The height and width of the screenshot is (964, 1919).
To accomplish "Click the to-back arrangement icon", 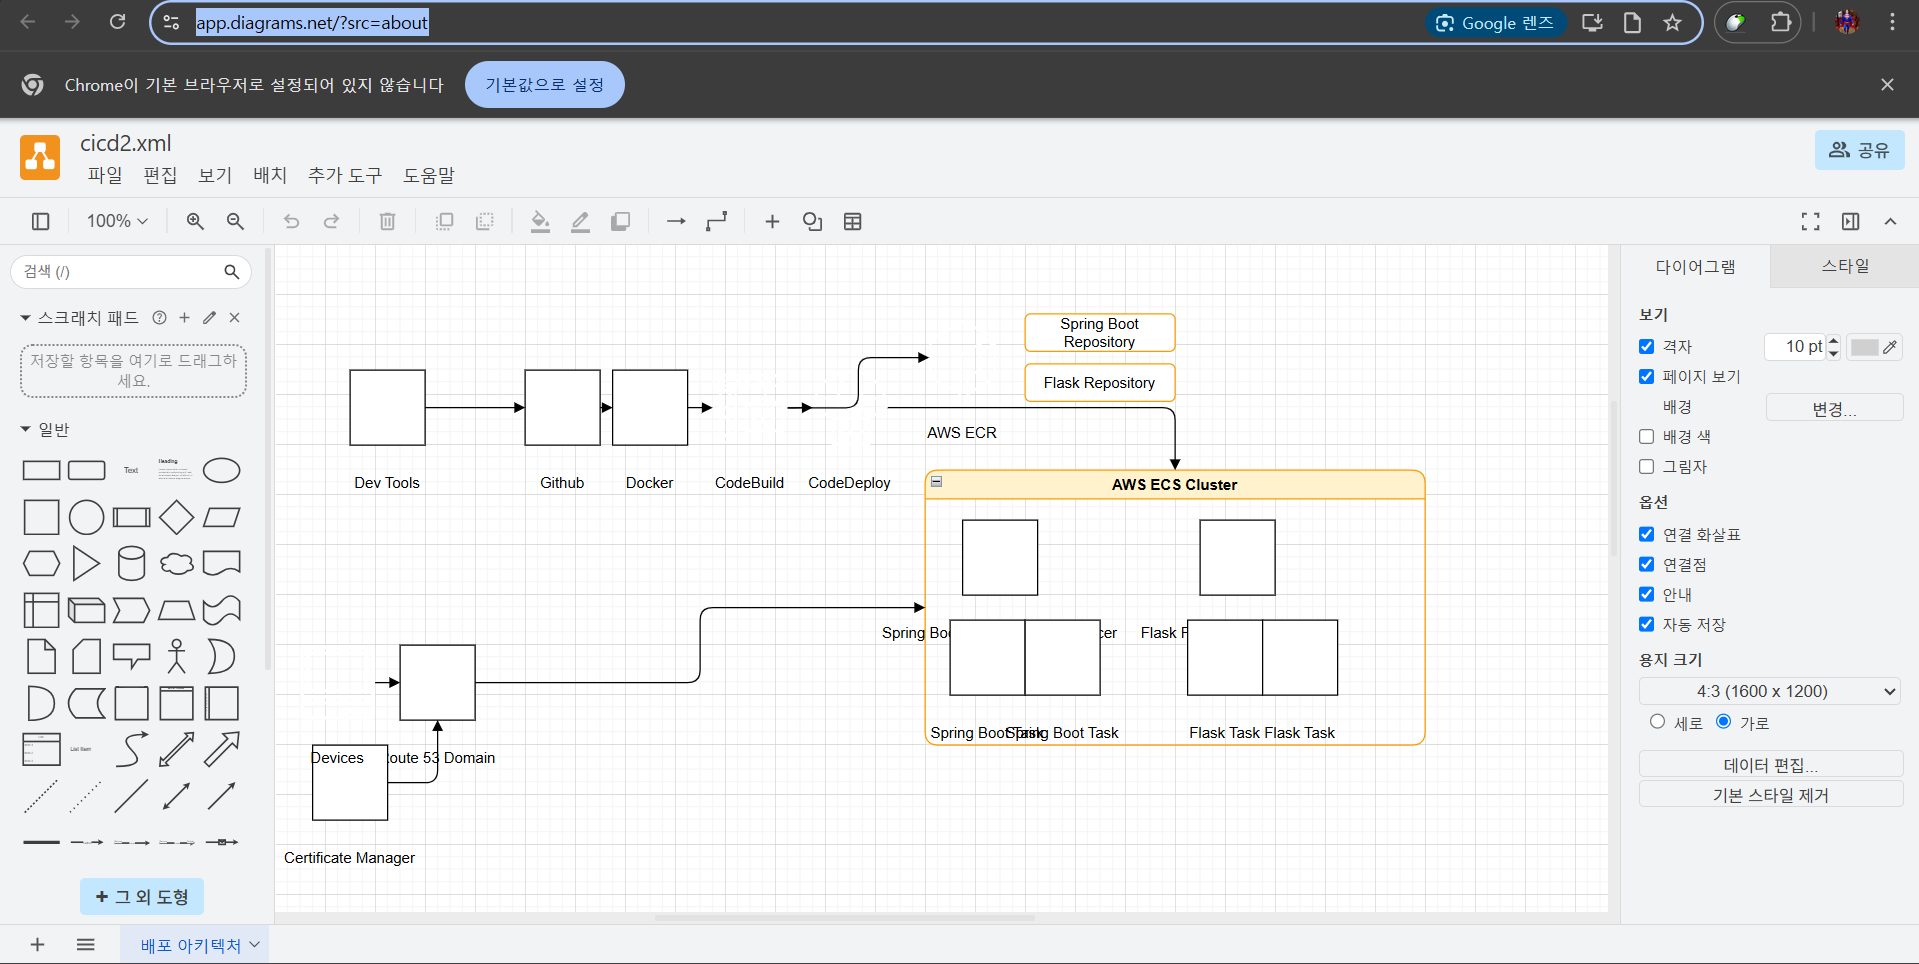I will (484, 221).
